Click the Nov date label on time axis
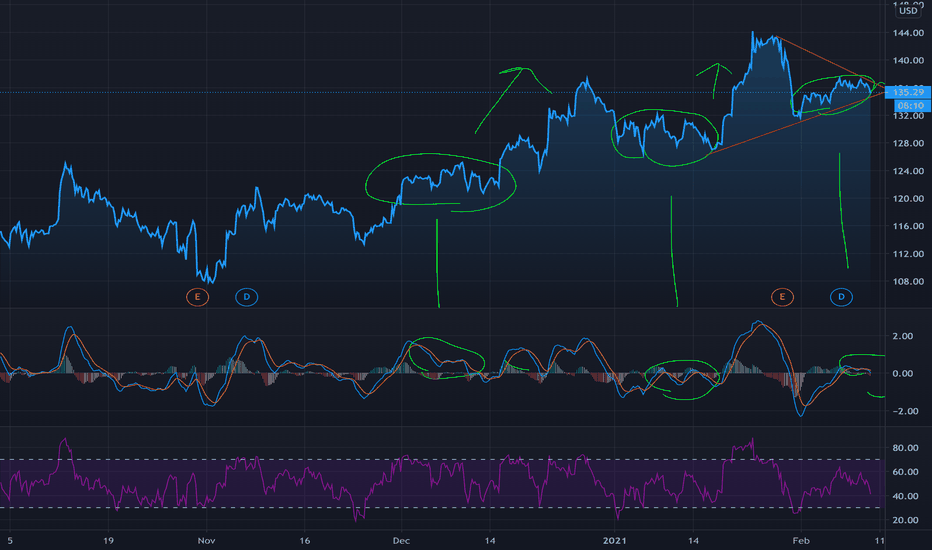The width and height of the screenshot is (932, 550). (206, 540)
